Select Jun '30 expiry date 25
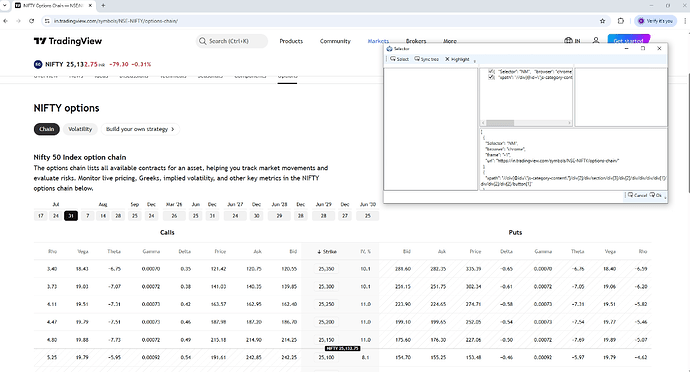The image size is (690, 372). click(x=368, y=216)
